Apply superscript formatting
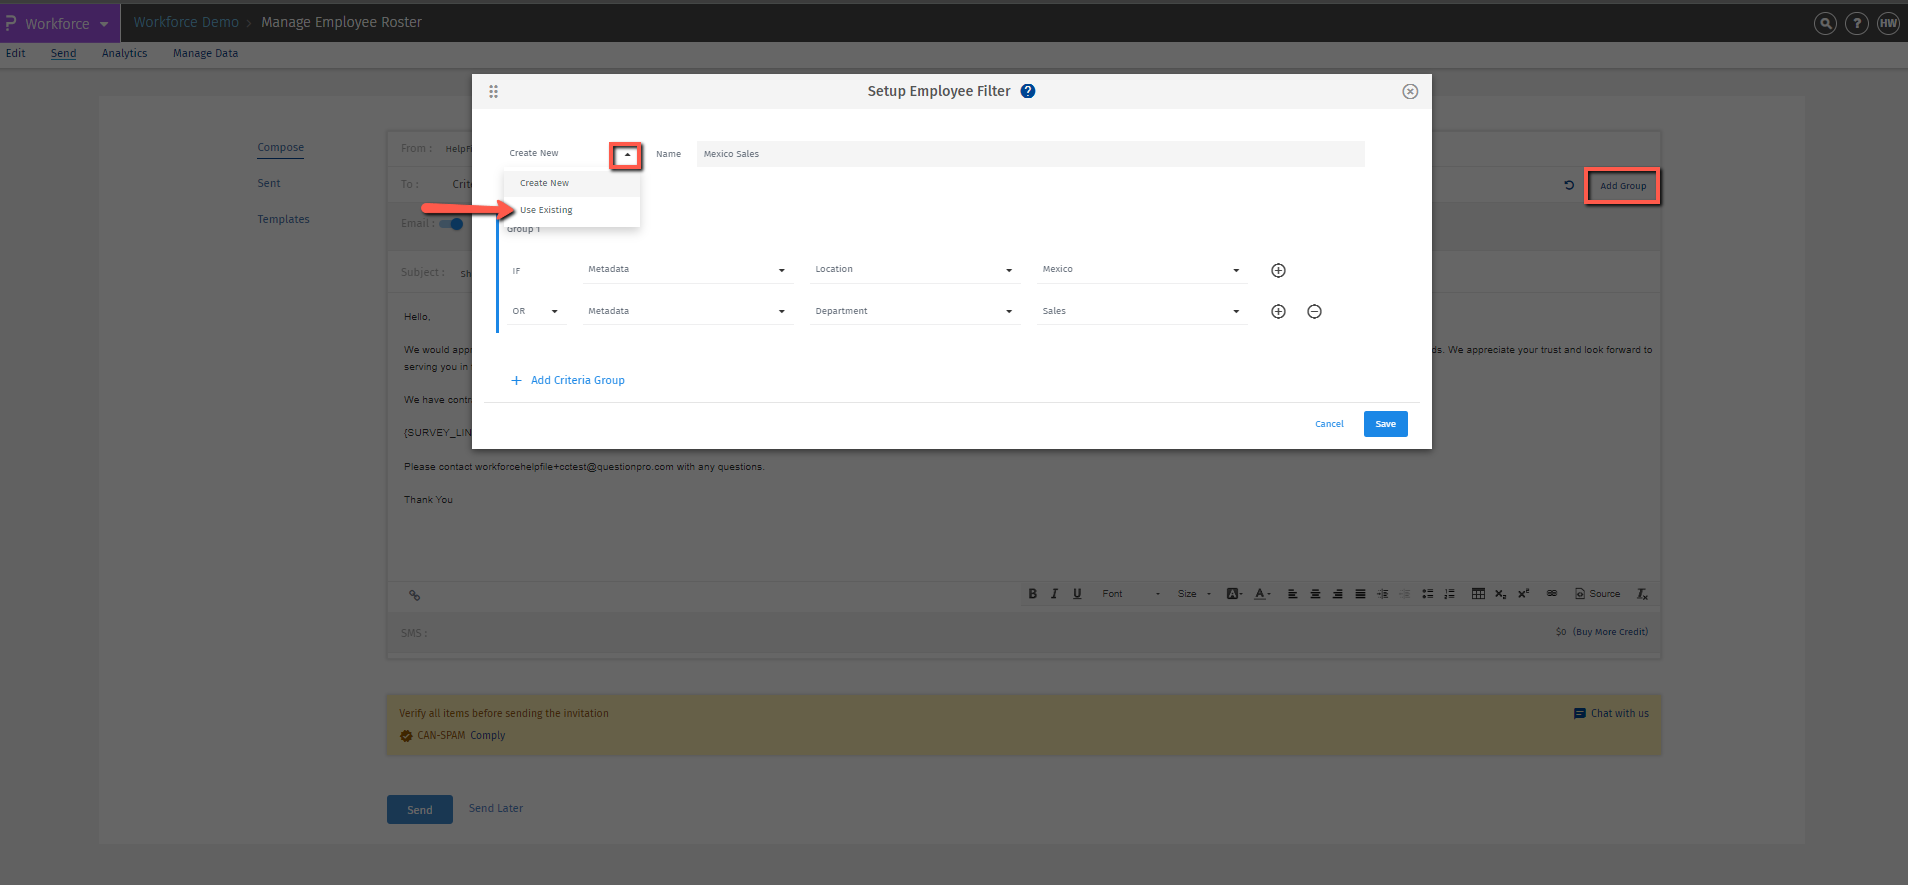Screen dimensions: 1908x885 coord(1523,594)
